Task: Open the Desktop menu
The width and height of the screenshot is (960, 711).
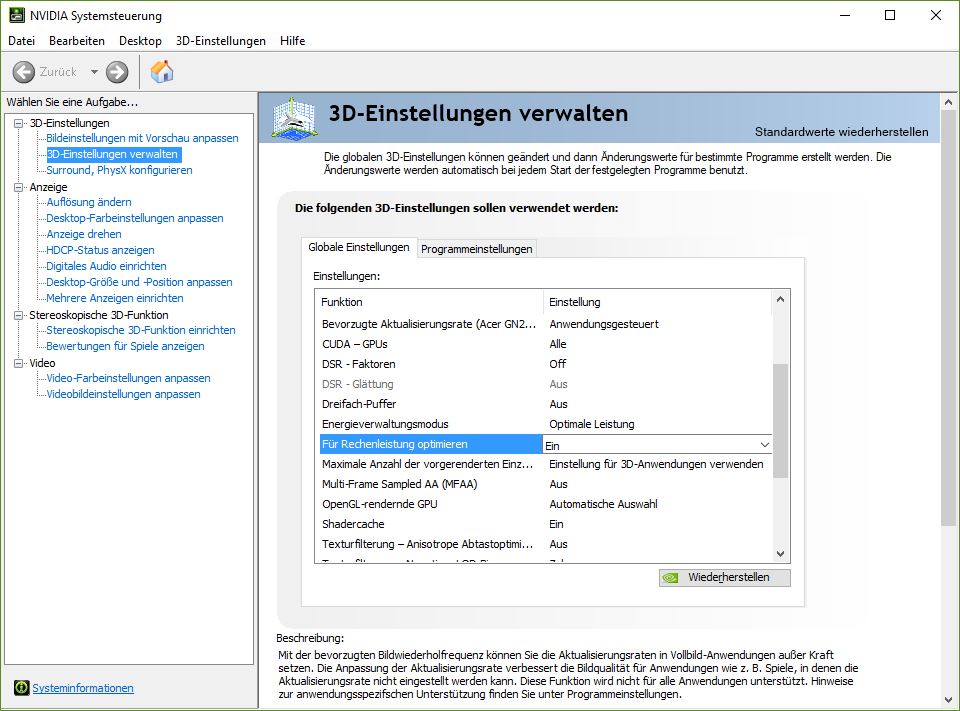Action: click(x=140, y=40)
